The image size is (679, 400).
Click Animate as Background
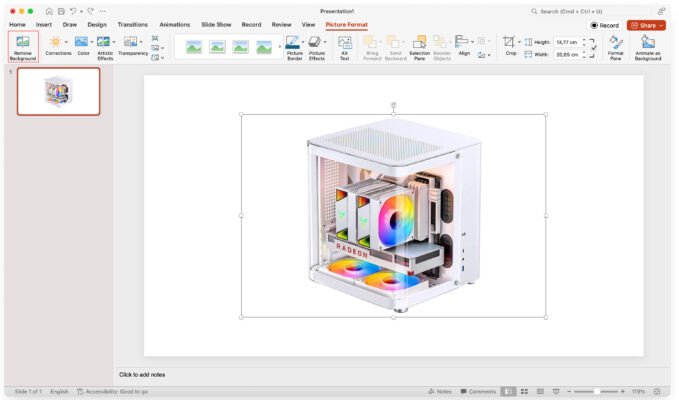click(648, 48)
